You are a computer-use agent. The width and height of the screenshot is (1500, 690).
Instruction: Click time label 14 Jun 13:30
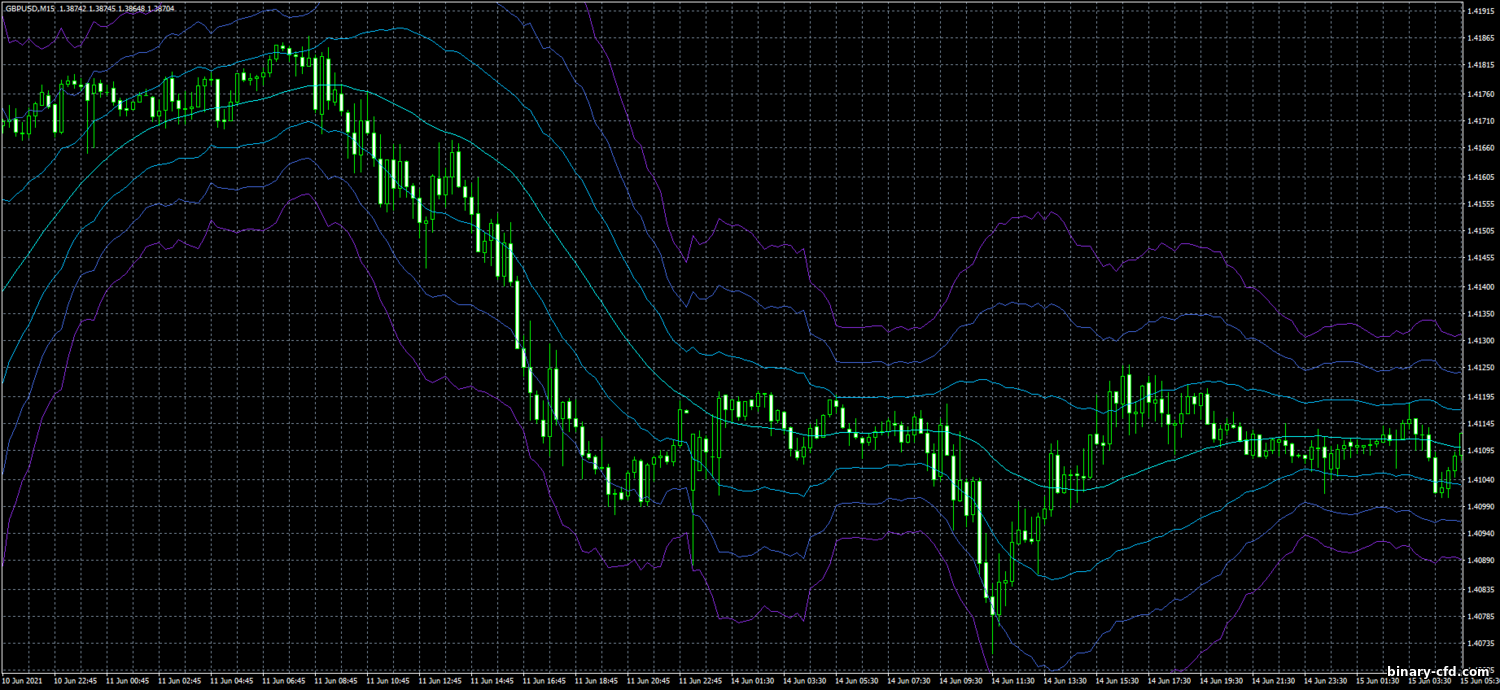click(1067, 680)
